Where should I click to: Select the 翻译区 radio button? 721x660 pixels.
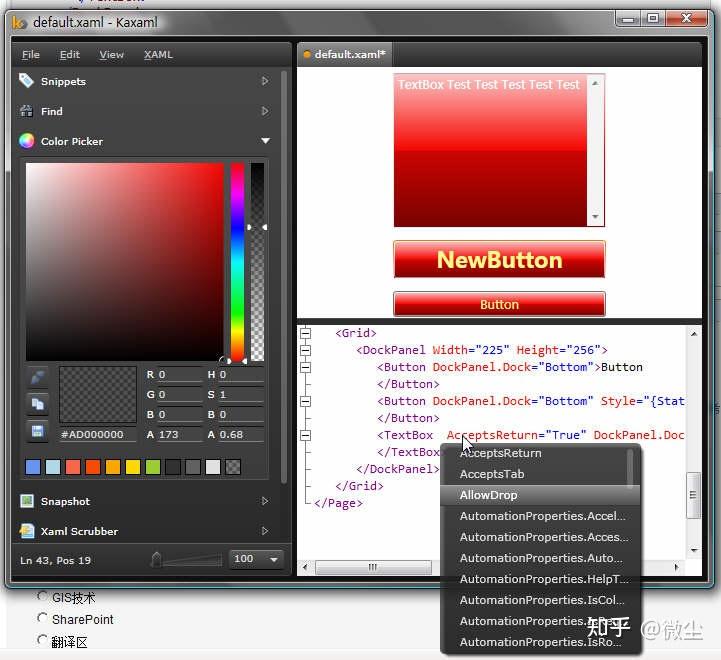42,640
